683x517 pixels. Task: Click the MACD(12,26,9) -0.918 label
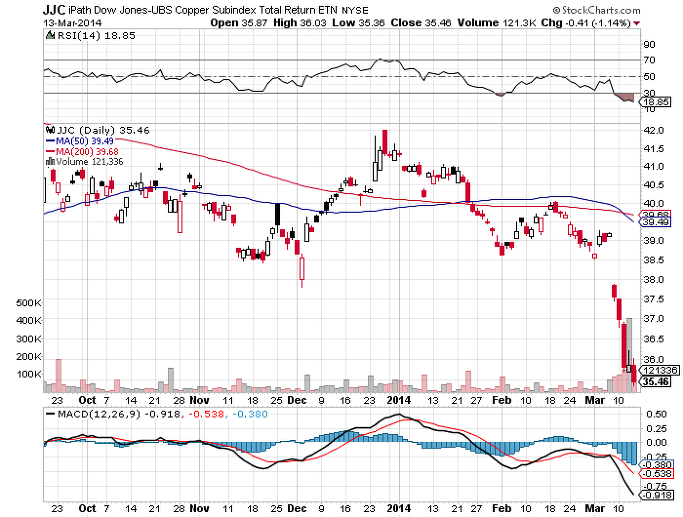coord(119,414)
